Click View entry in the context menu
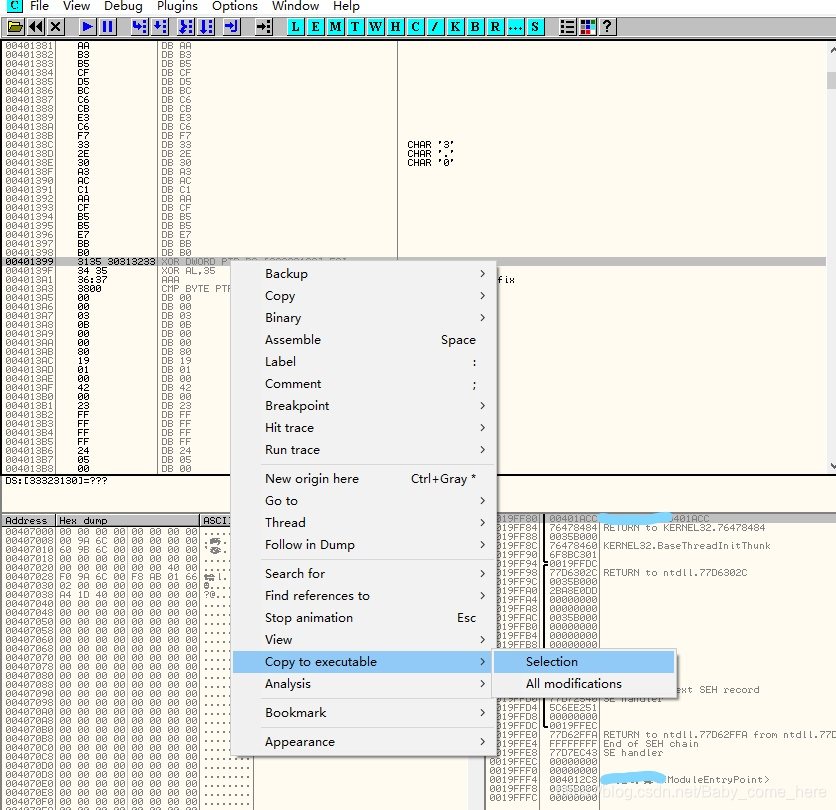Viewport: 836px width, 810px height. pos(364,639)
